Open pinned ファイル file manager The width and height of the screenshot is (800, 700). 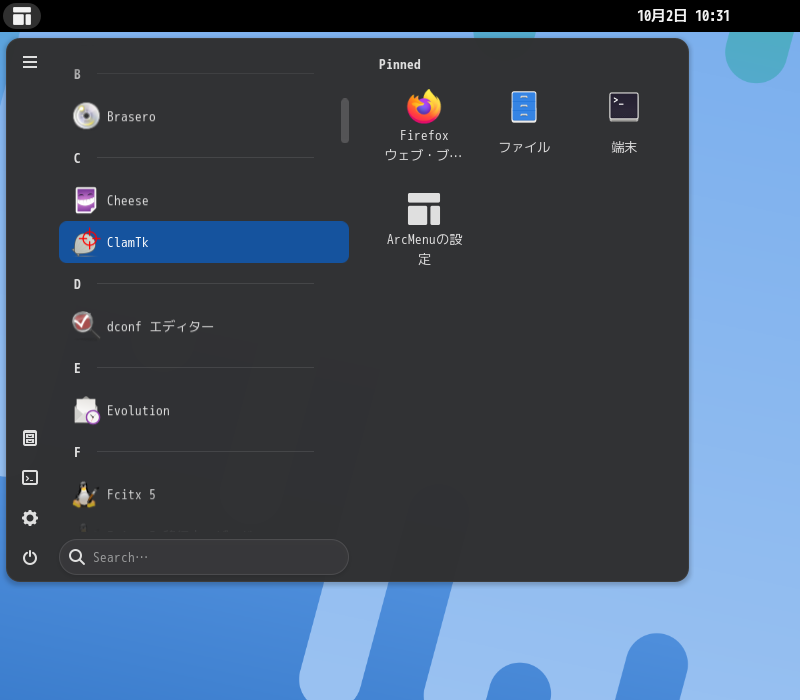tap(524, 123)
